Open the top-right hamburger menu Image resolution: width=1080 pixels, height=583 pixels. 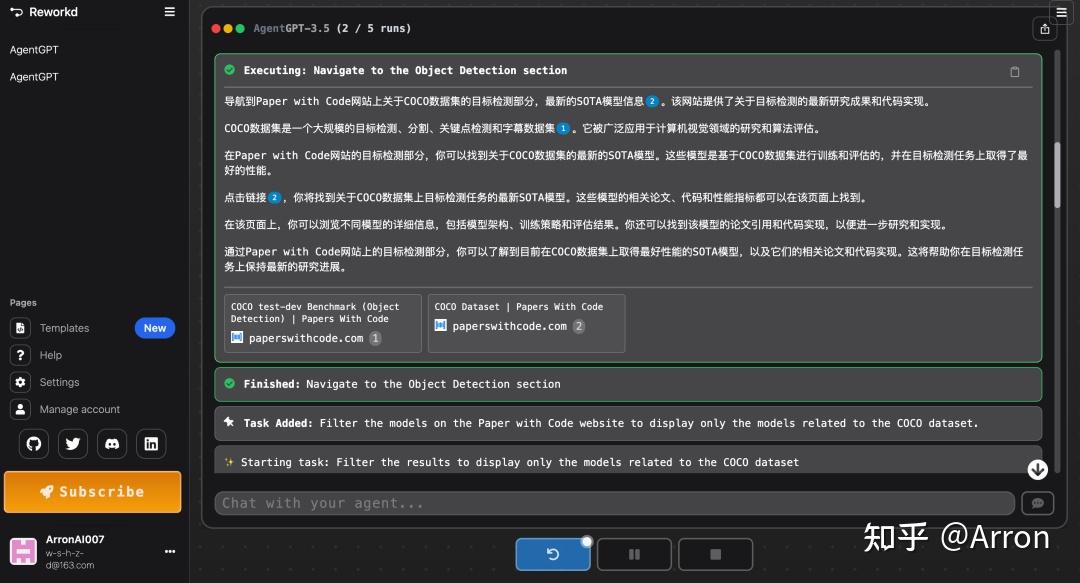(x=1061, y=12)
